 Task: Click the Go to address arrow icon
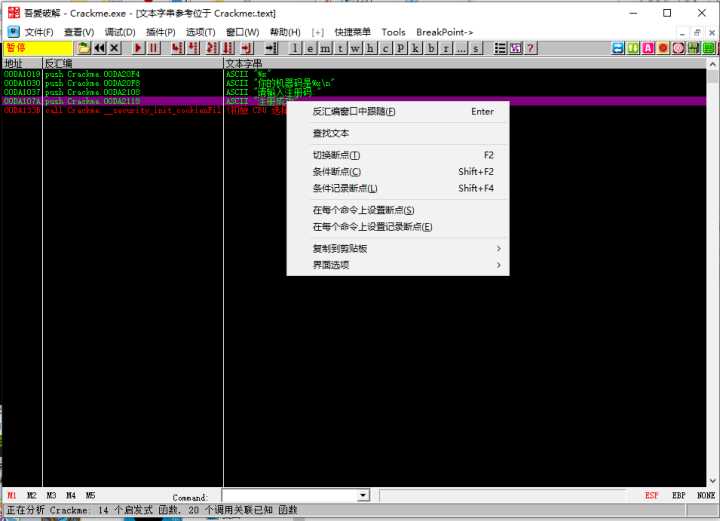(x=271, y=48)
